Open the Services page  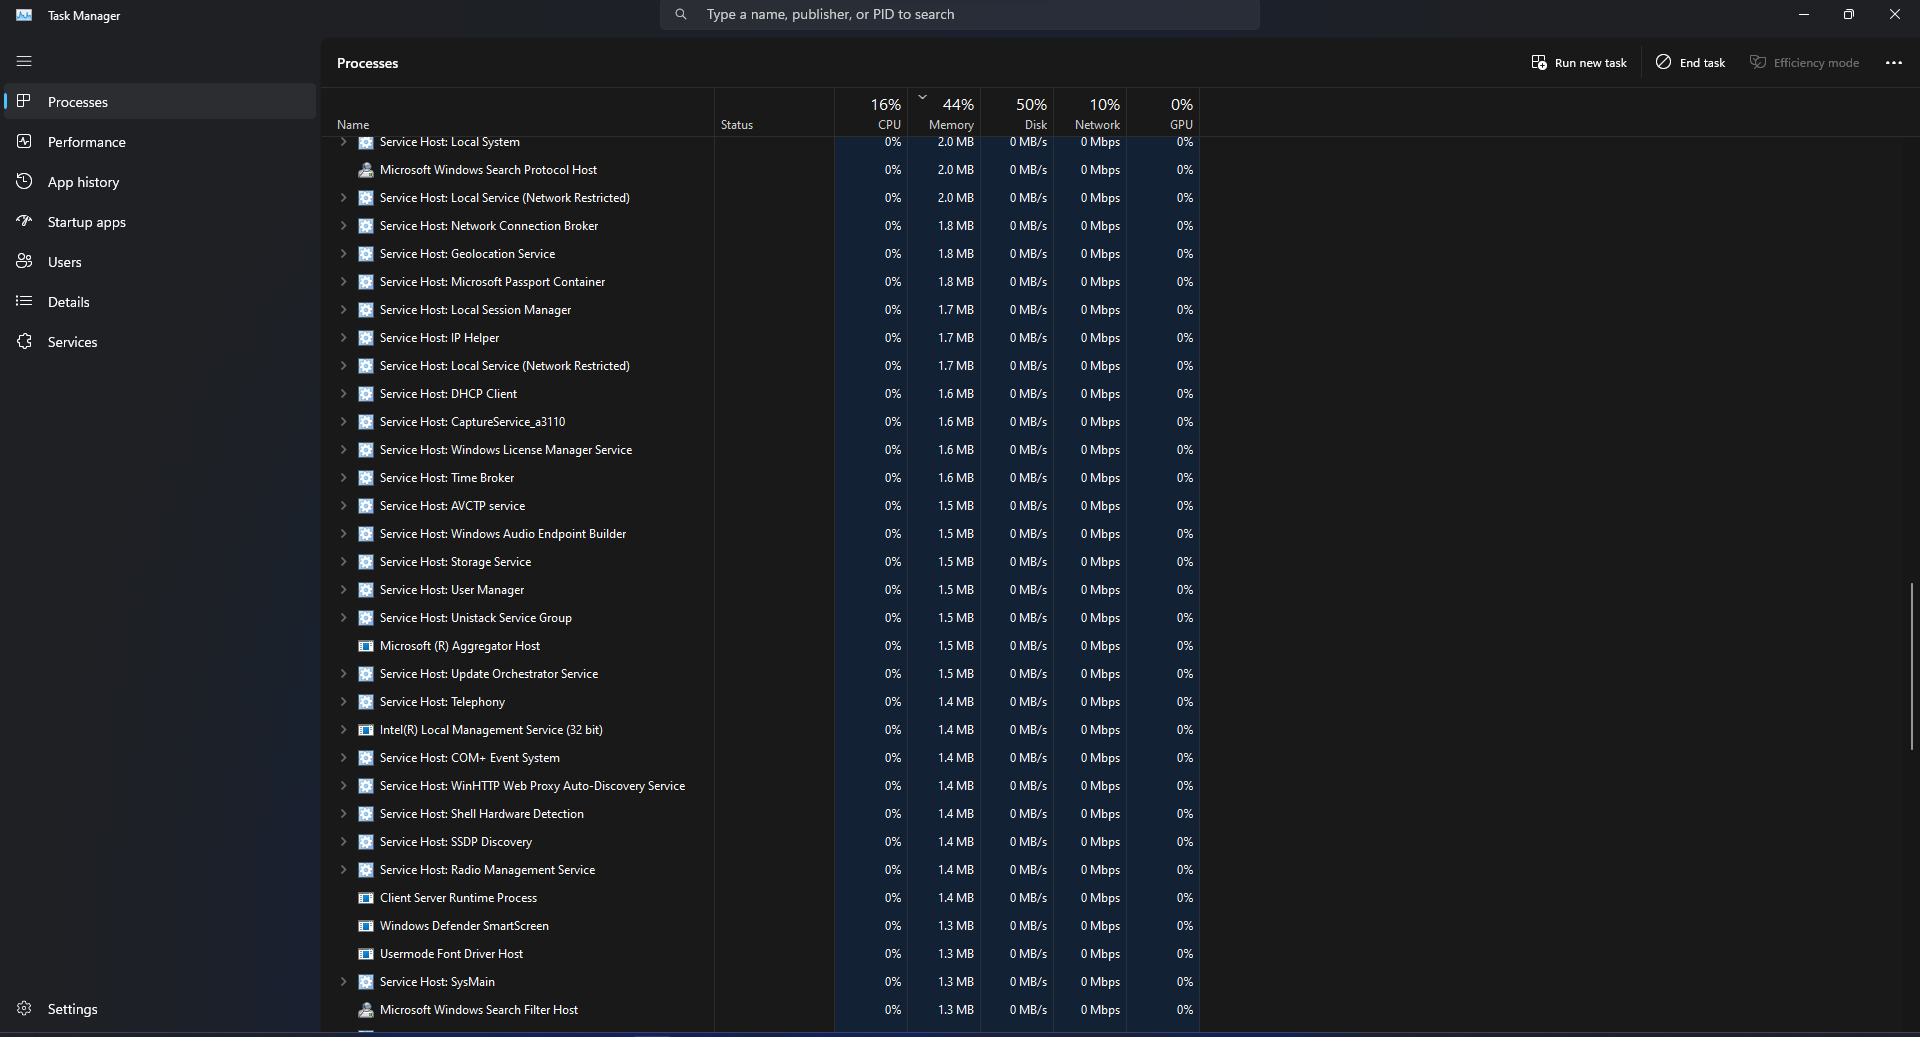[160, 342]
